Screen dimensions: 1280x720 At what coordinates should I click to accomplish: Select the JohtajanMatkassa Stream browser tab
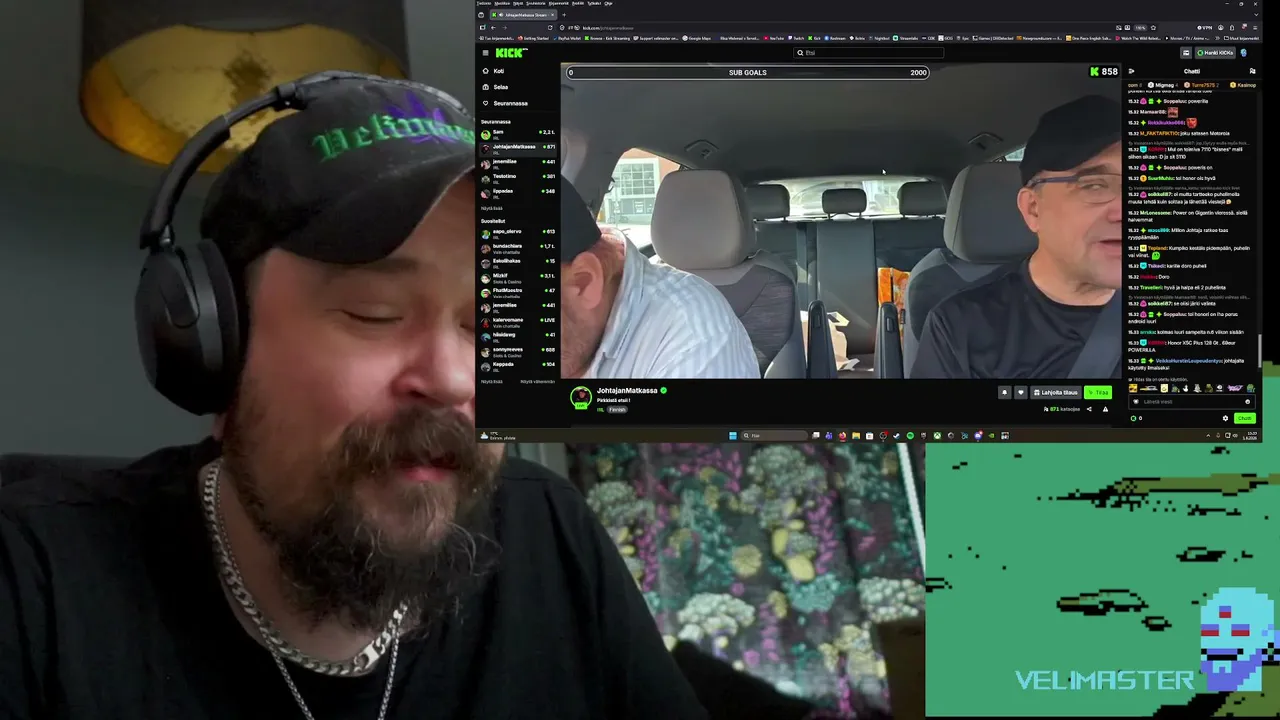(521, 15)
